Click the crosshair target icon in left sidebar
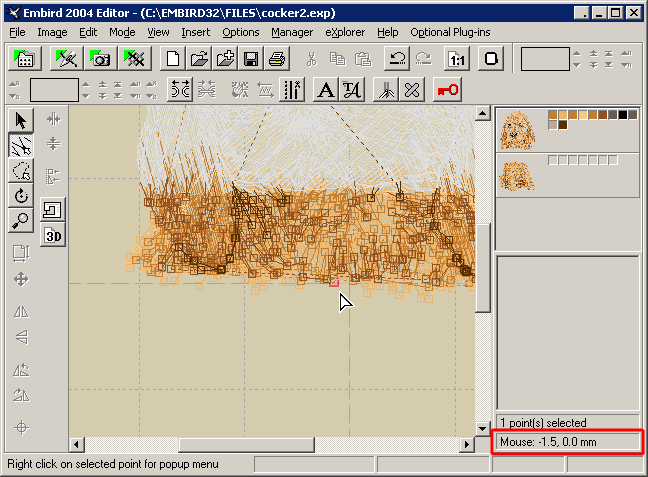This screenshot has width=648, height=477. pyautogui.click(x=21, y=427)
